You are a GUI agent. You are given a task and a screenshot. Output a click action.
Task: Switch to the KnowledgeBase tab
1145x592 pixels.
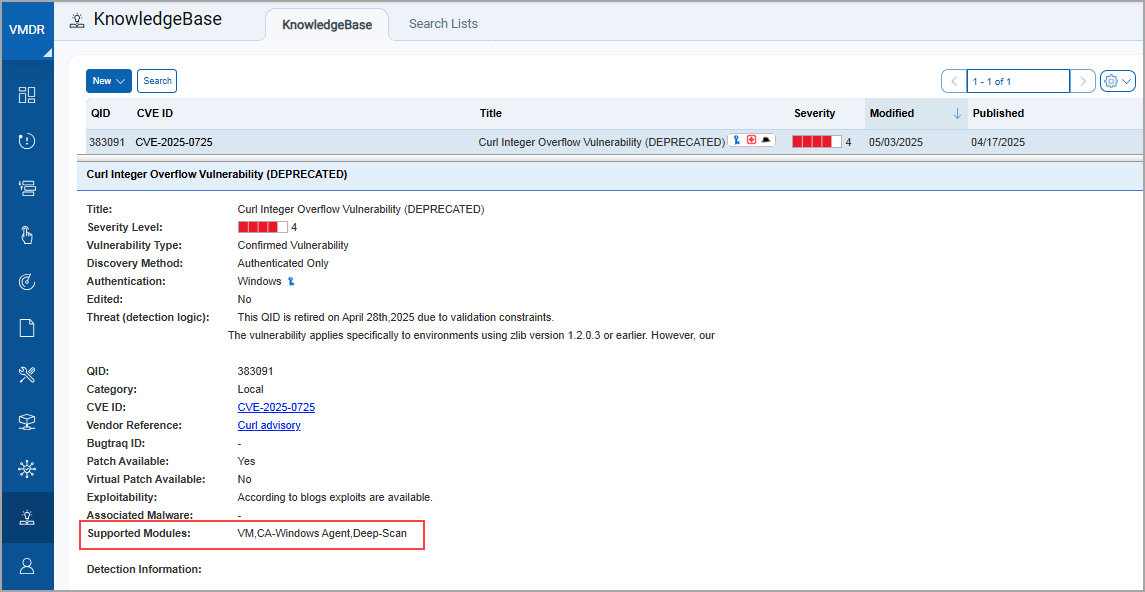click(327, 25)
